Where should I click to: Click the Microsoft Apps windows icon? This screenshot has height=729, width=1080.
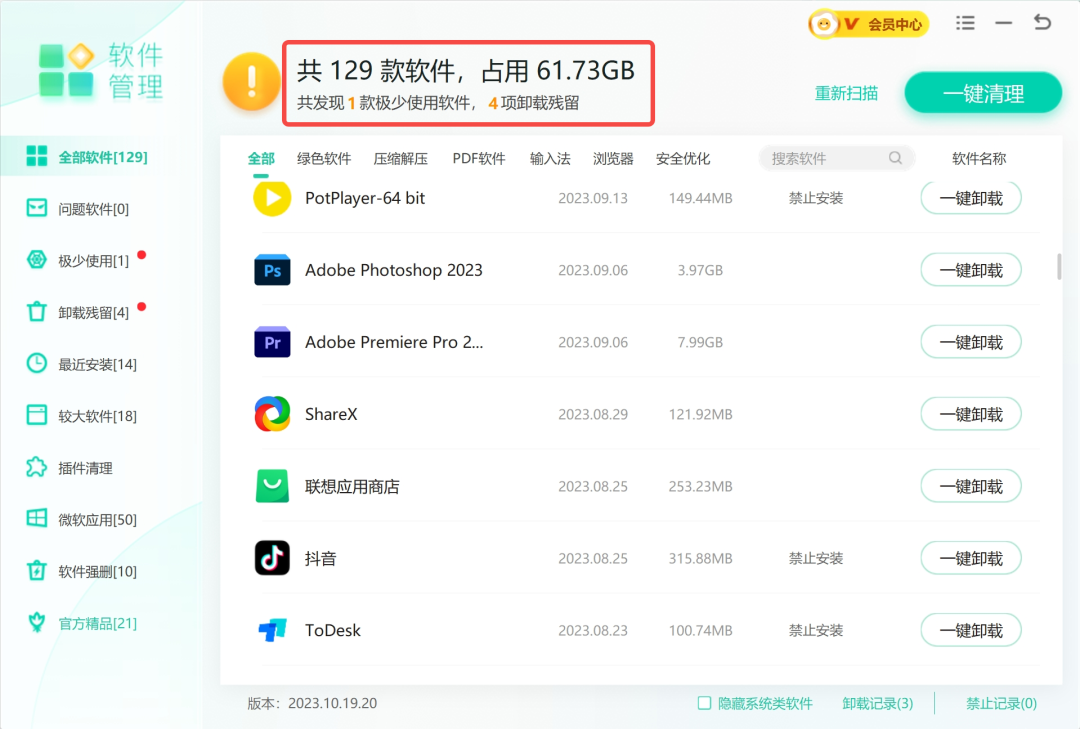click(37, 518)
